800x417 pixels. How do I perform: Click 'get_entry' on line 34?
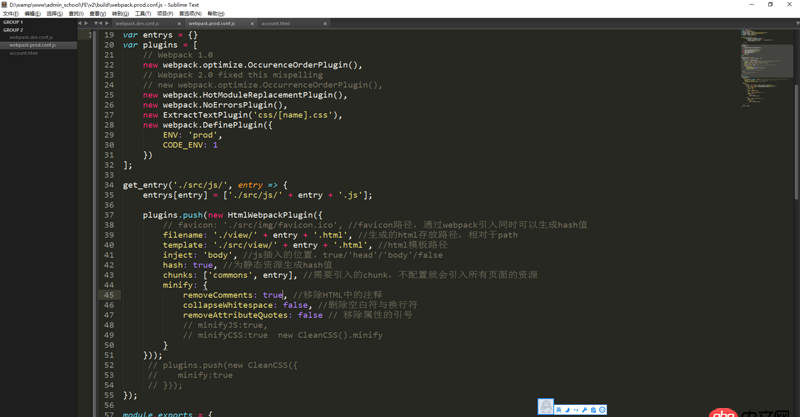coord(145,185)
